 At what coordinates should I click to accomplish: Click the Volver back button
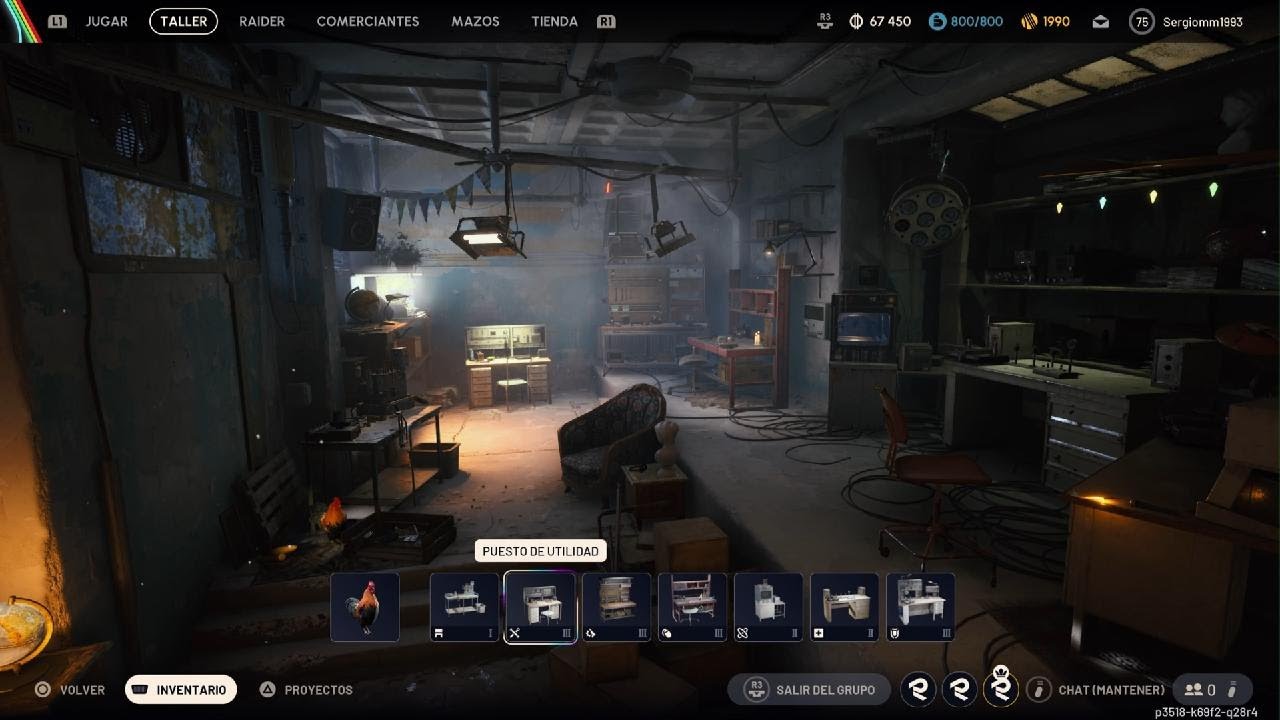pos(82,690)
